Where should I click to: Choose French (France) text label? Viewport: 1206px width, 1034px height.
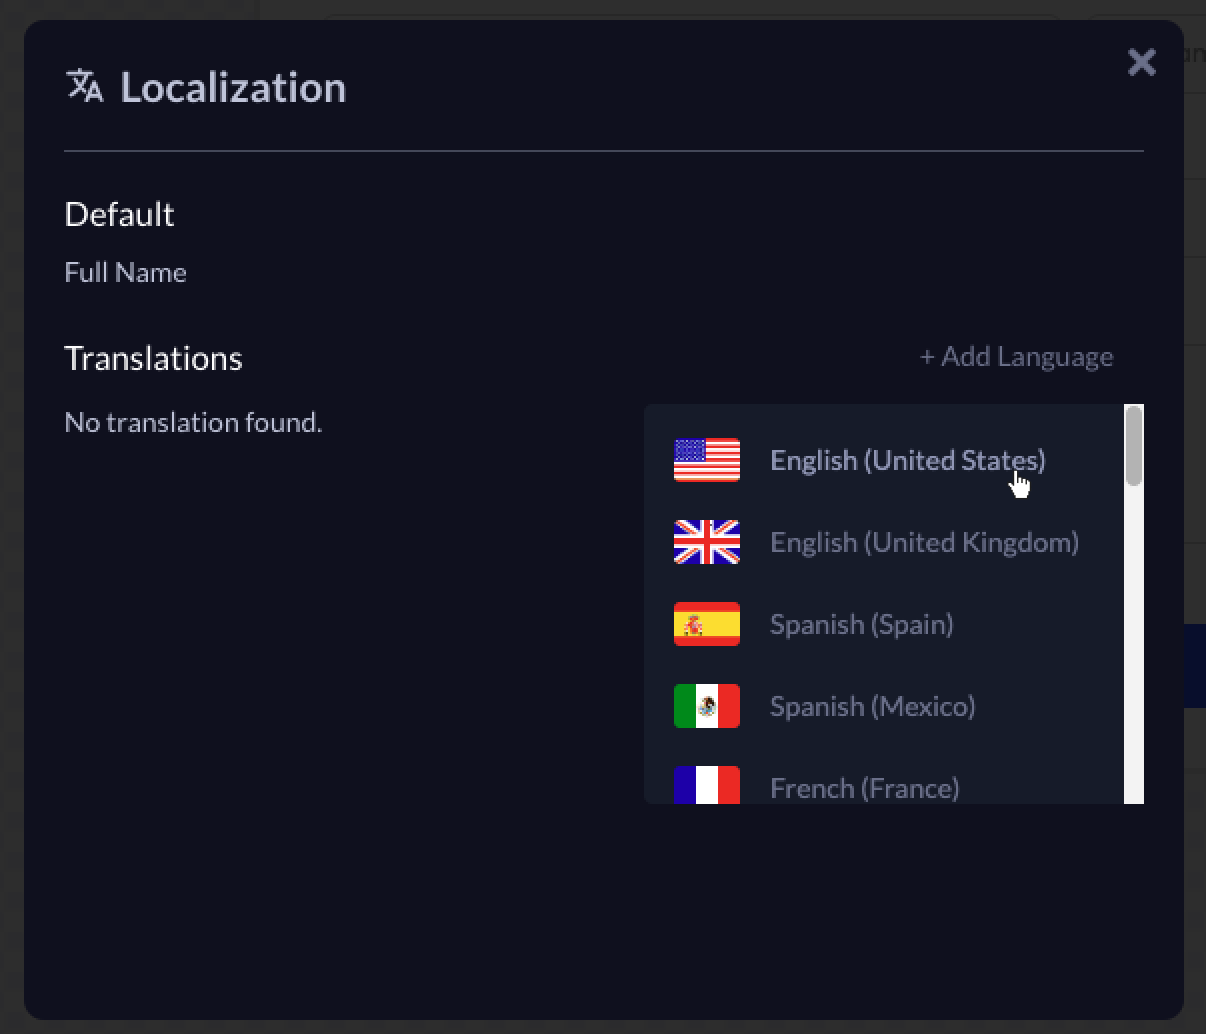coord(864,788)
